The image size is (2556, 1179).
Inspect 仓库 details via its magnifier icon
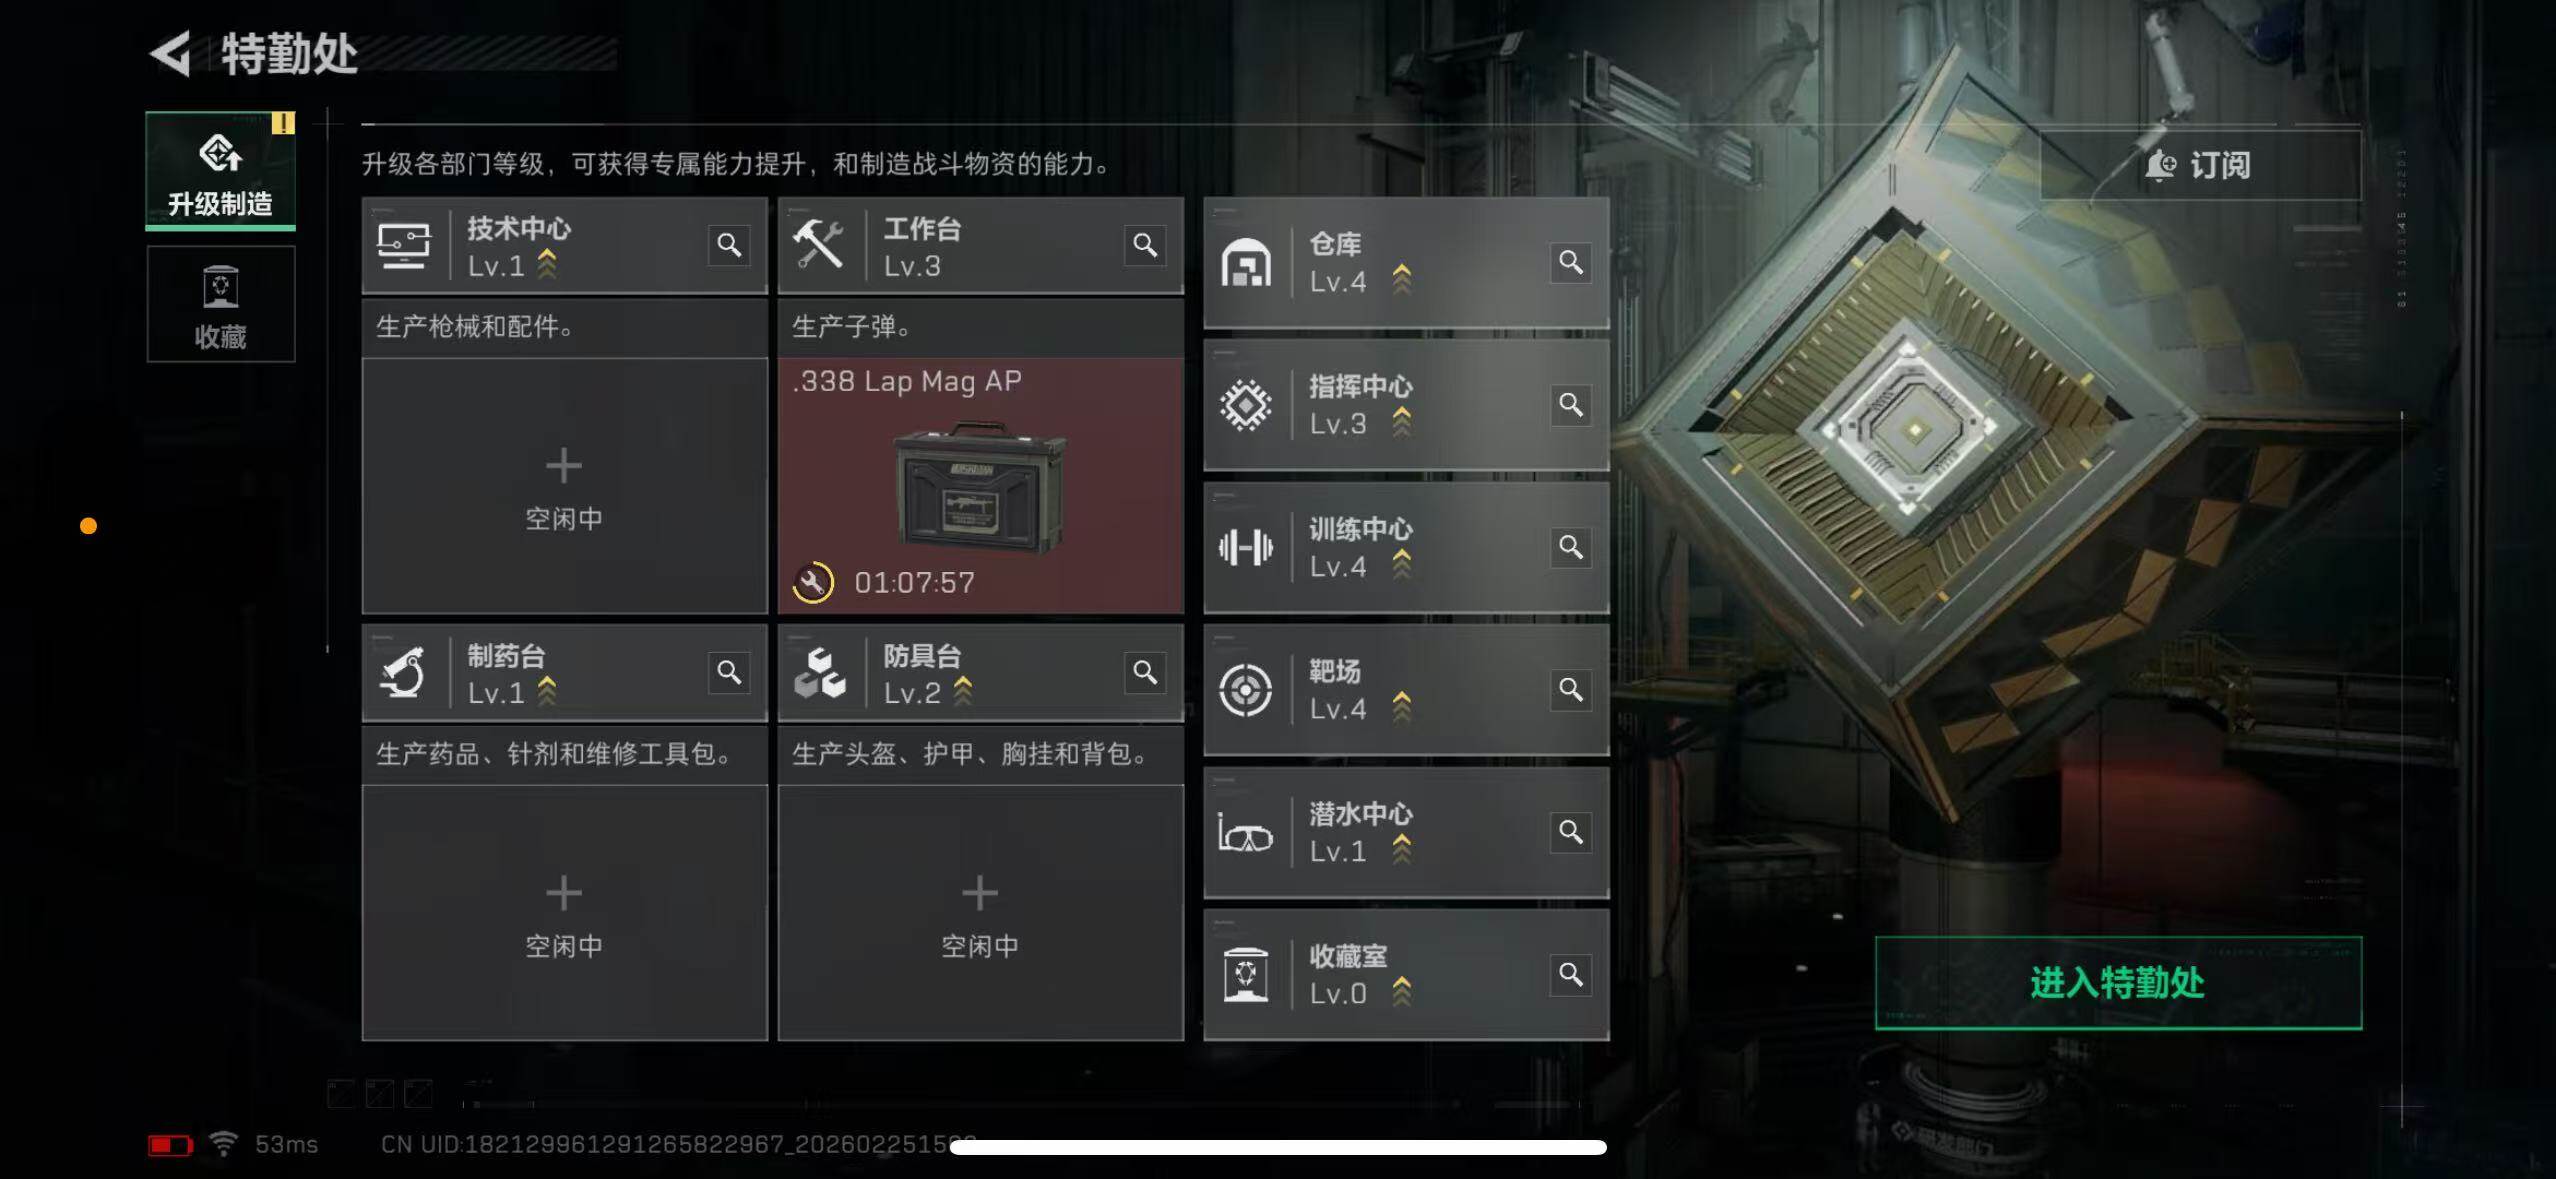click(1571, 262)
